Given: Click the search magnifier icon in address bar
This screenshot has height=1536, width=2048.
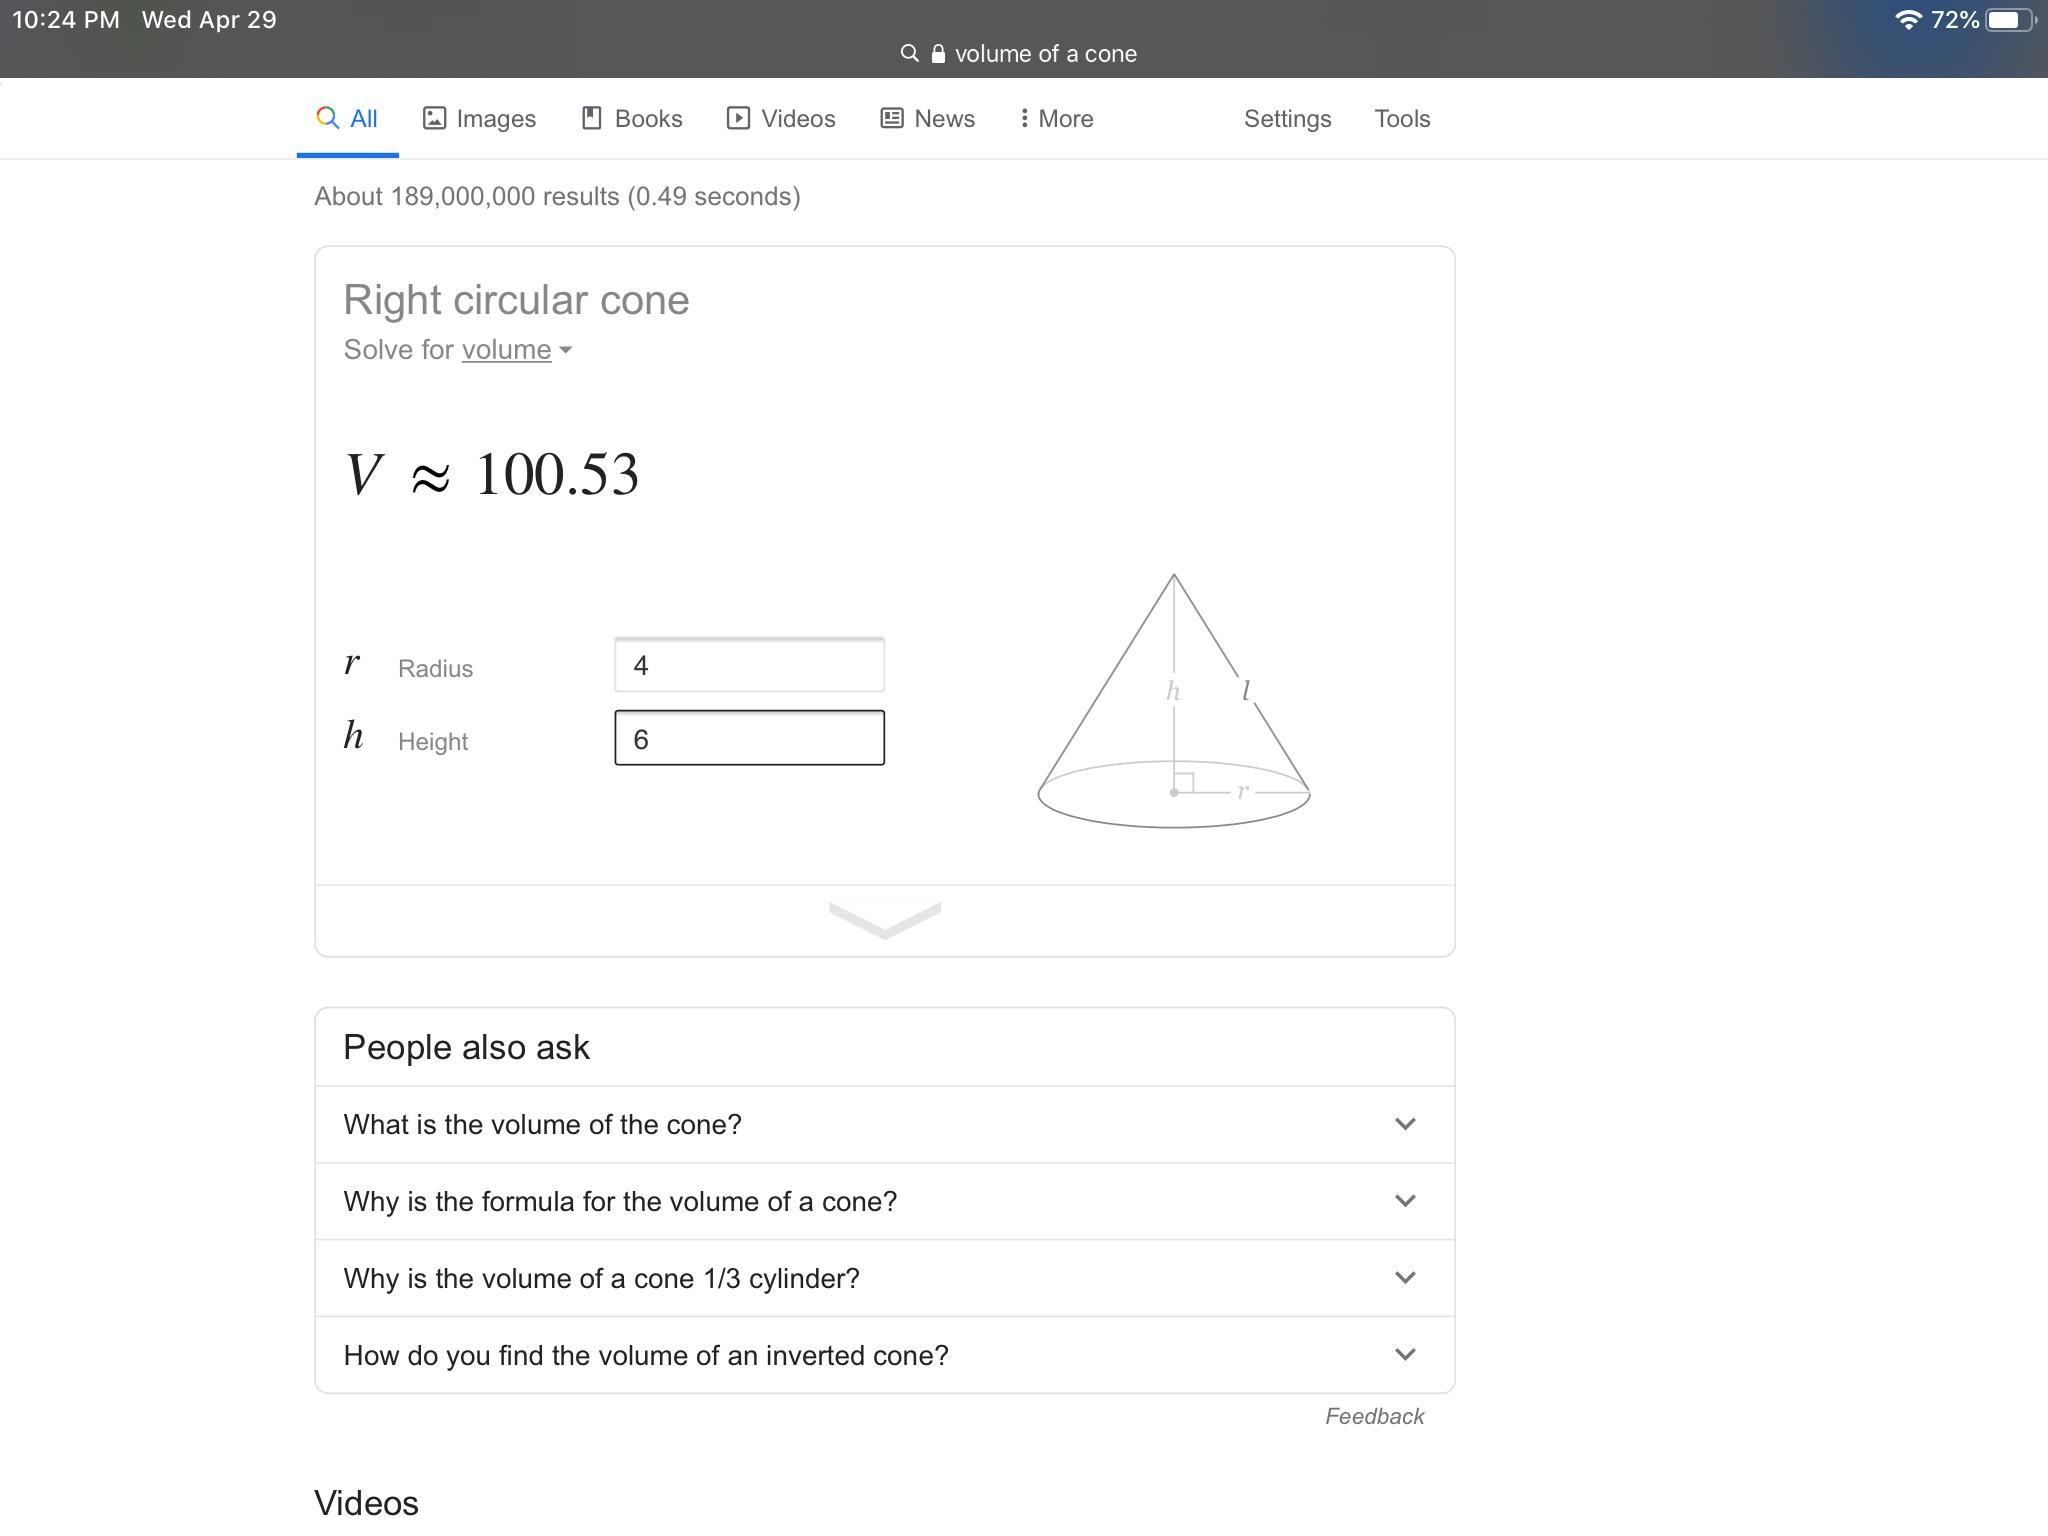Looking at the screenshot, I should pyautogui.click(x=909, y=54).
